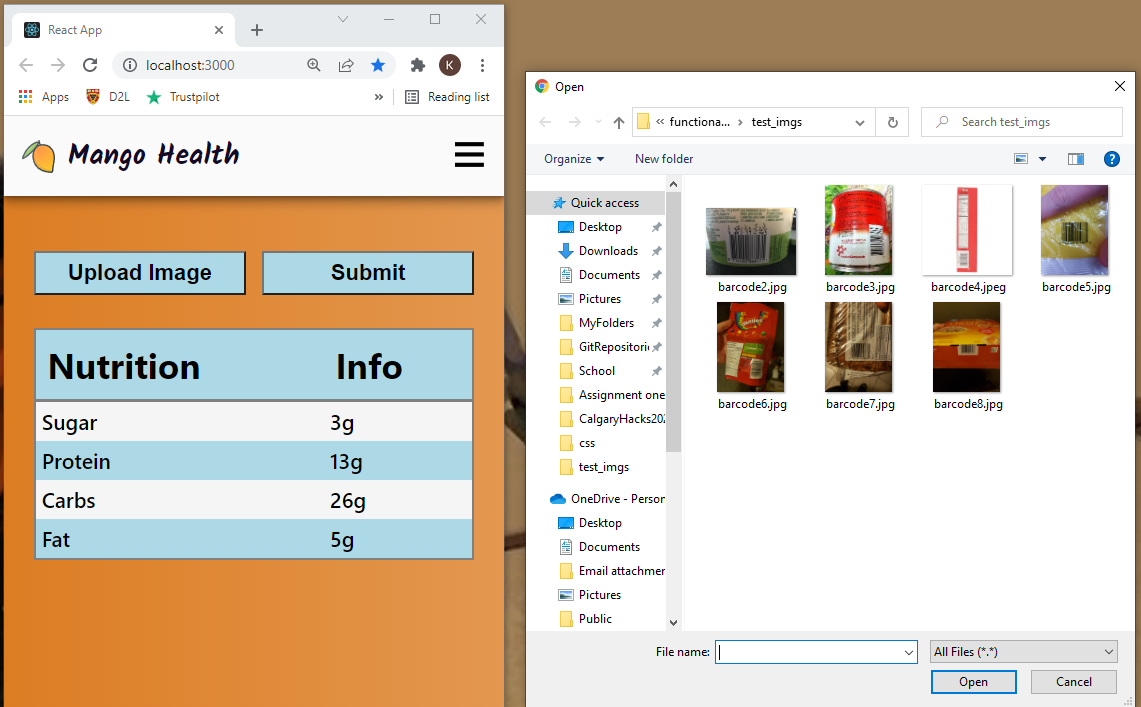Open the Help icon in dialog
Image resolution: width=1141 pixels, height=707 pixels.
pos(1111,159)
